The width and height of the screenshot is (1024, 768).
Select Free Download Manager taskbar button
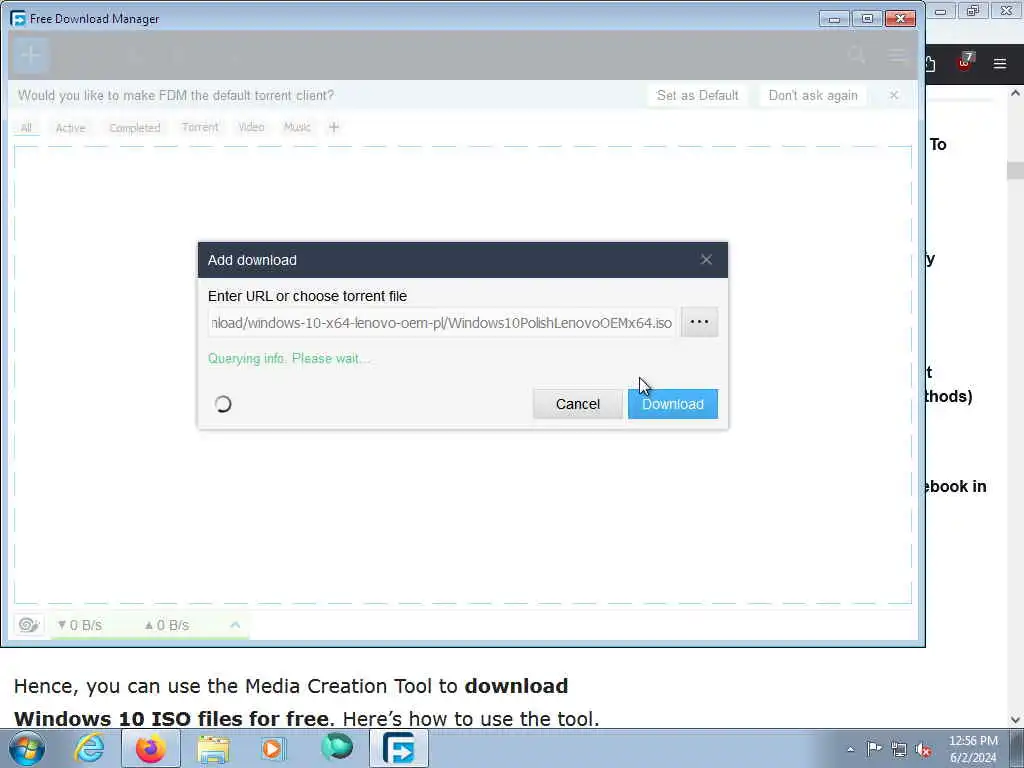(399, 748)
